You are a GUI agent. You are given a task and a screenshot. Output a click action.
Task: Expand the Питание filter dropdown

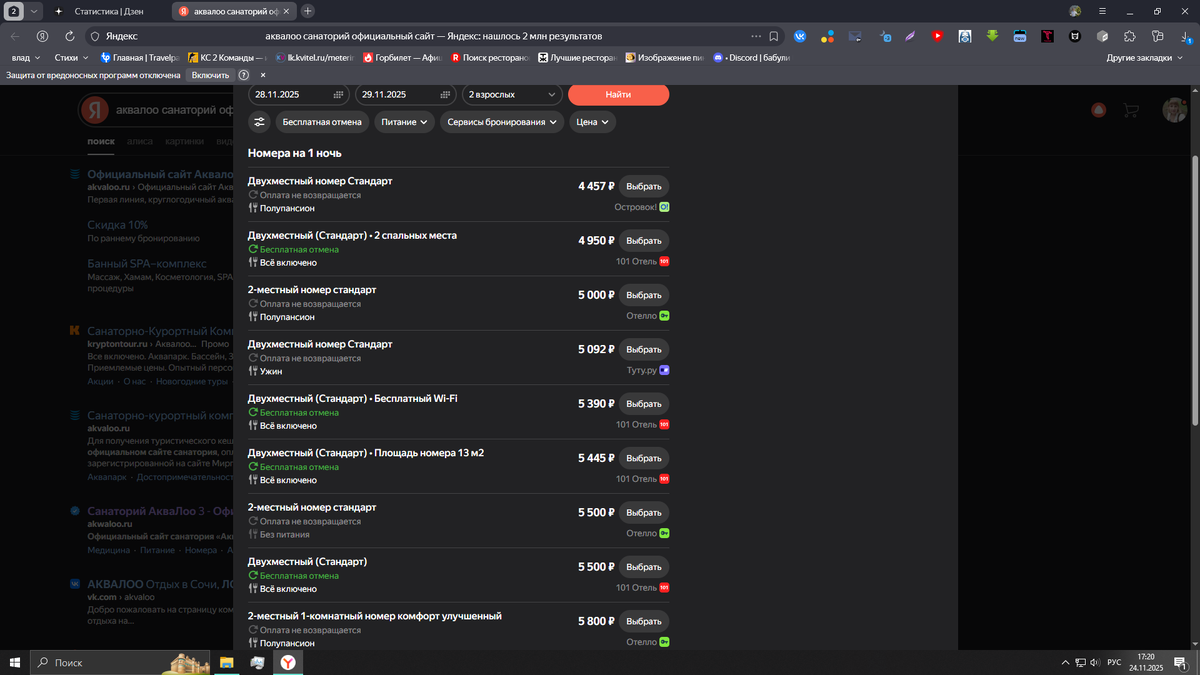click(405, 122)
